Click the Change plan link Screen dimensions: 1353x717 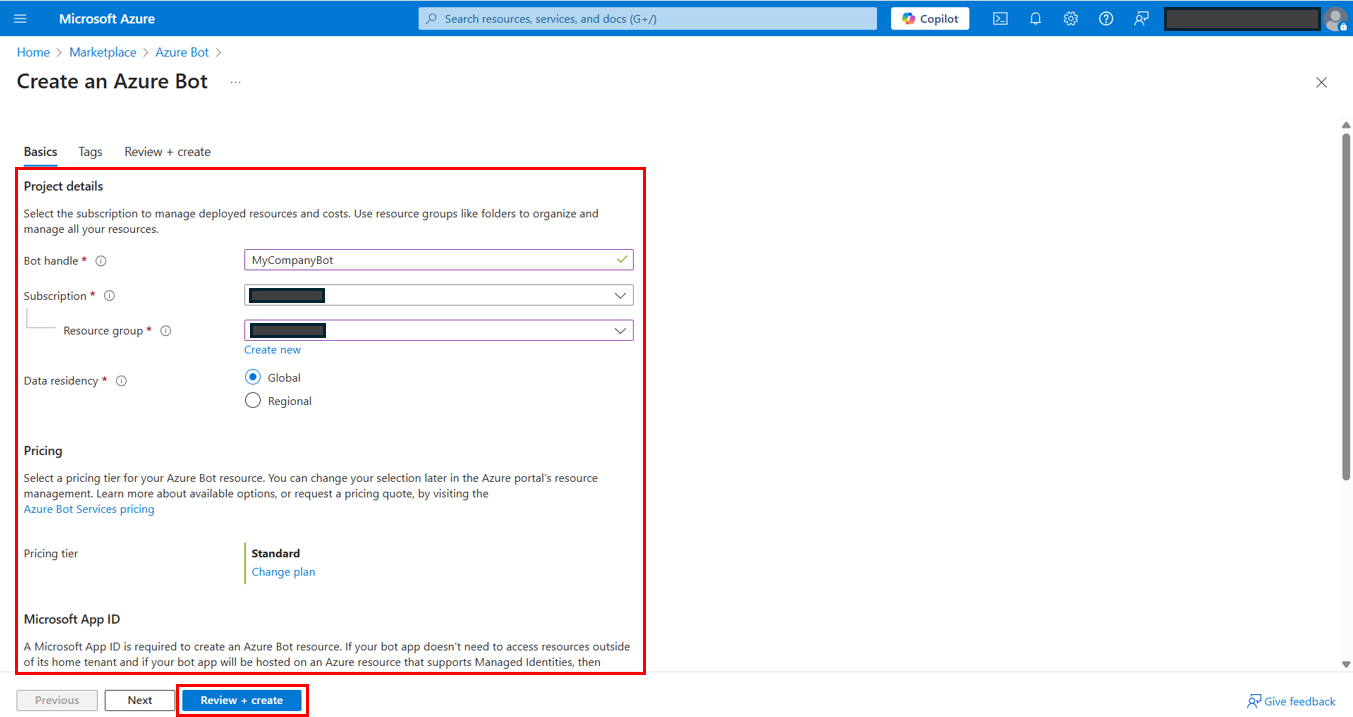coord(283,572)
